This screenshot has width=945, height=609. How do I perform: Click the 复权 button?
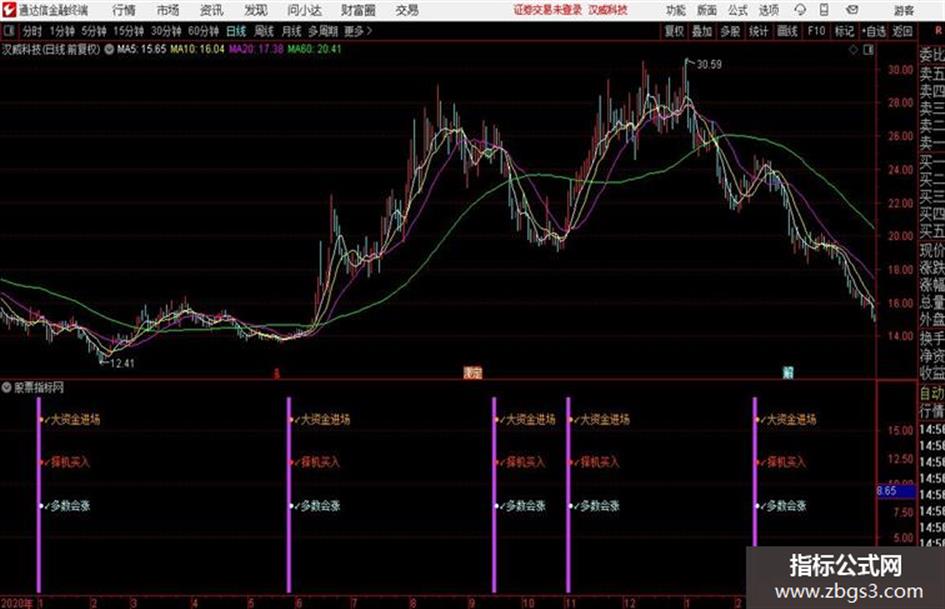pyautogui.click(x=674, y=31)
